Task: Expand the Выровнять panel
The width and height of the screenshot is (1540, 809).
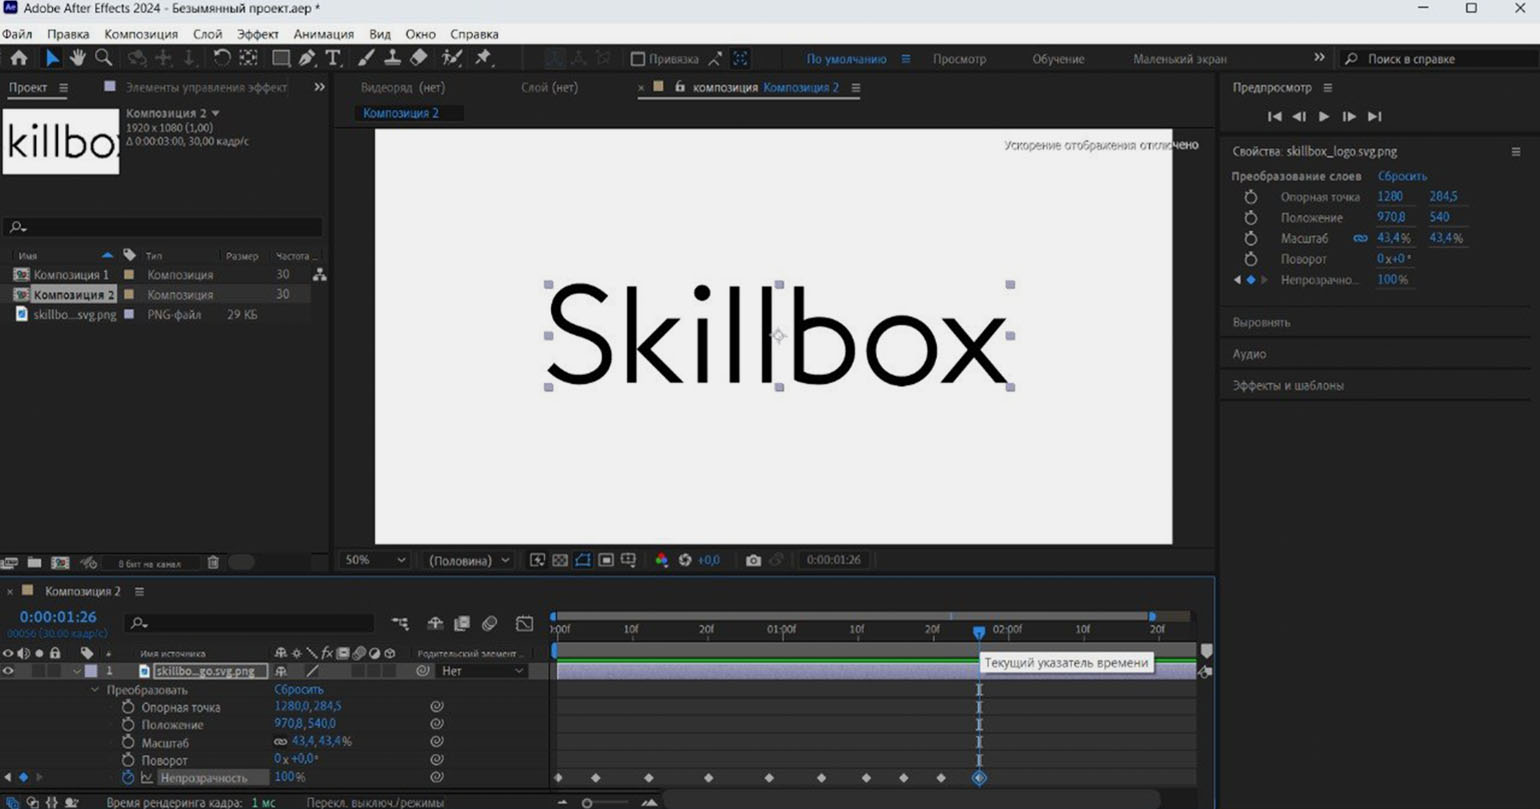Action: 1261,323
